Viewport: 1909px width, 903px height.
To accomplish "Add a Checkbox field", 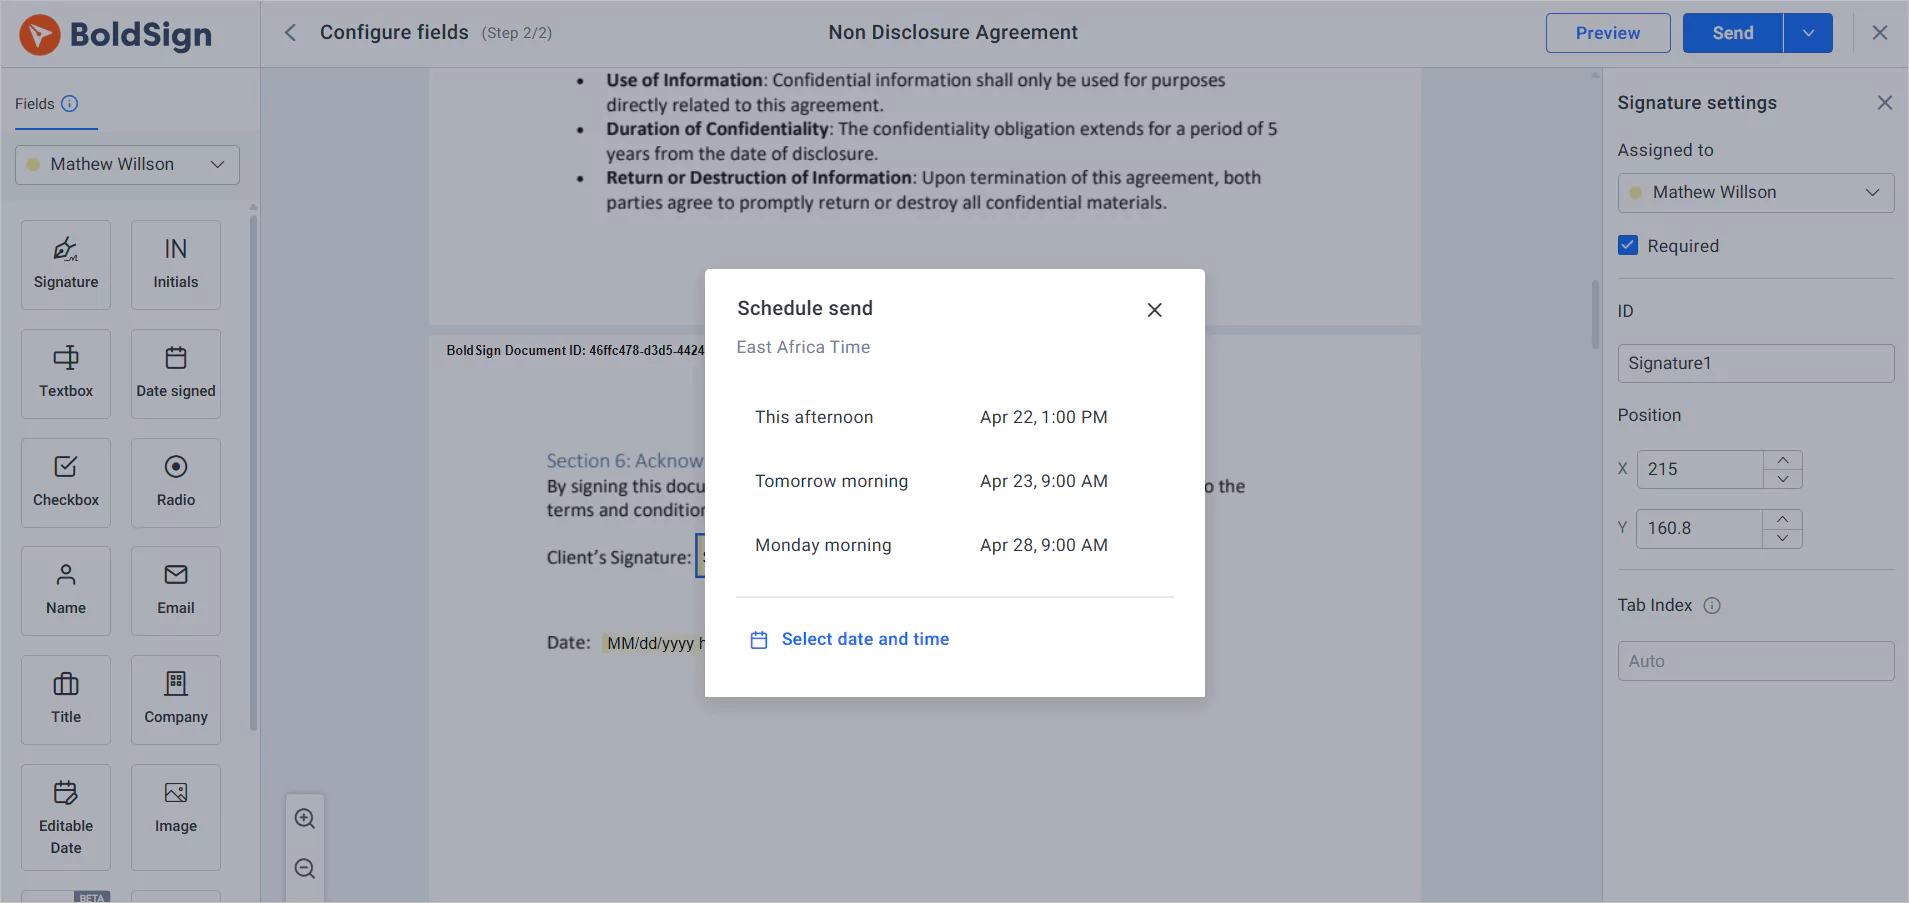I will coord(66,483).
